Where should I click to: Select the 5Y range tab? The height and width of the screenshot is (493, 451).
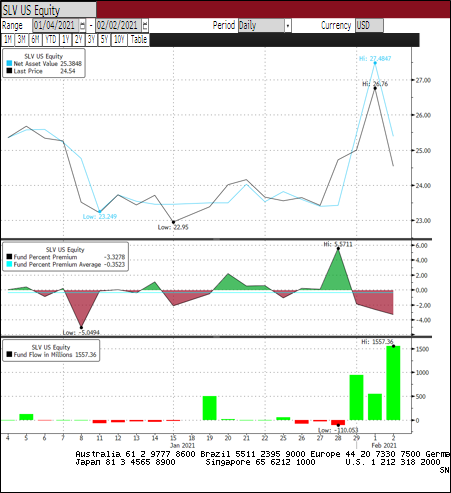pos(105,40)
